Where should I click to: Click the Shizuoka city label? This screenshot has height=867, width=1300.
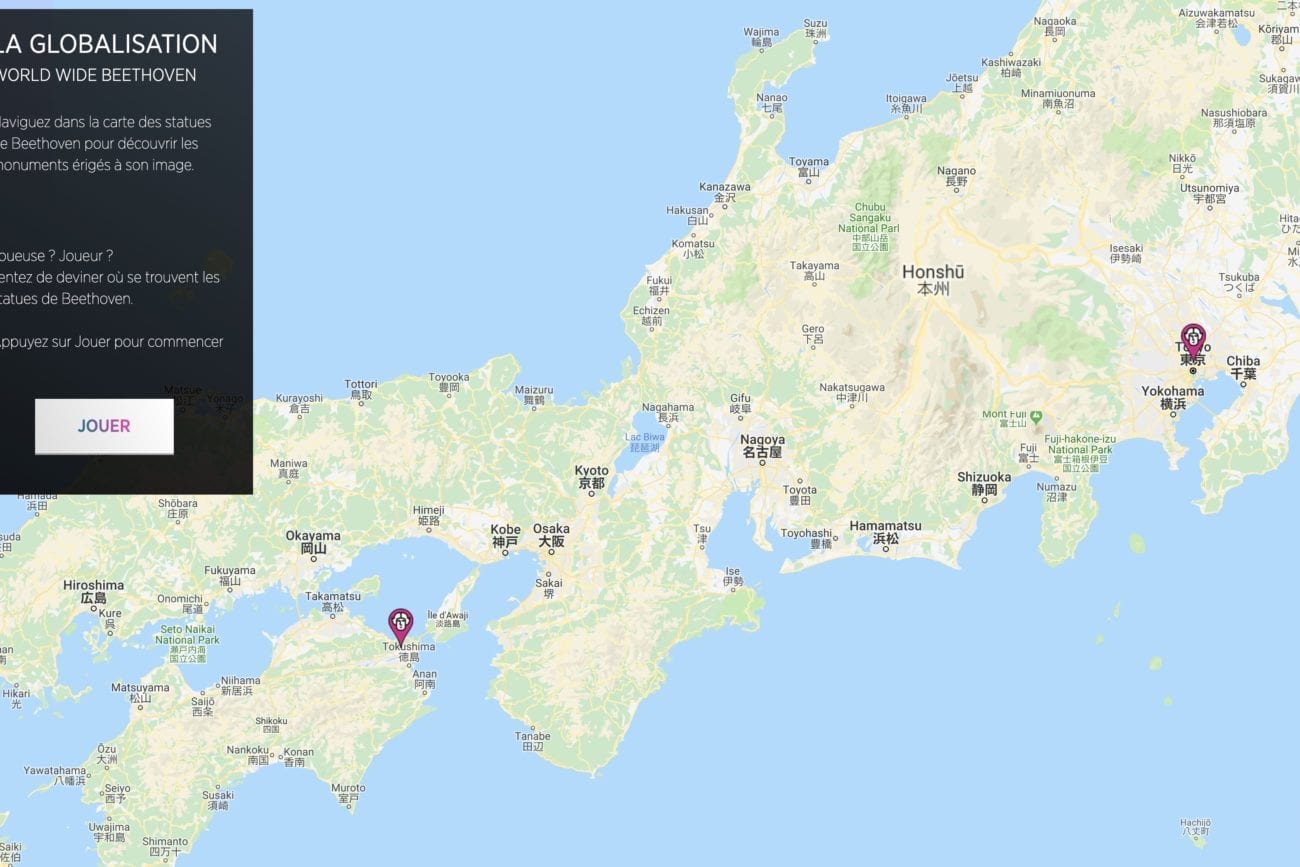984,484
